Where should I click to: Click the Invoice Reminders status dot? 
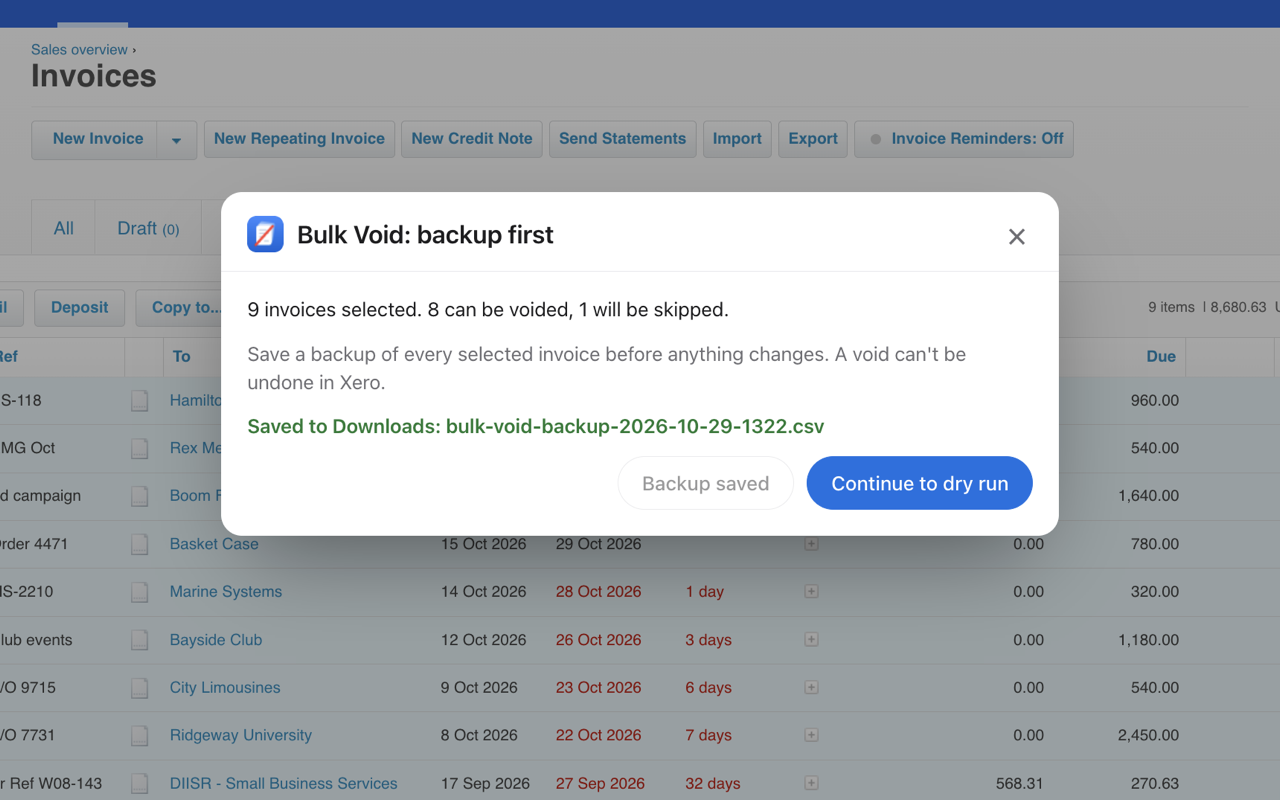click(x=876, y=140)
